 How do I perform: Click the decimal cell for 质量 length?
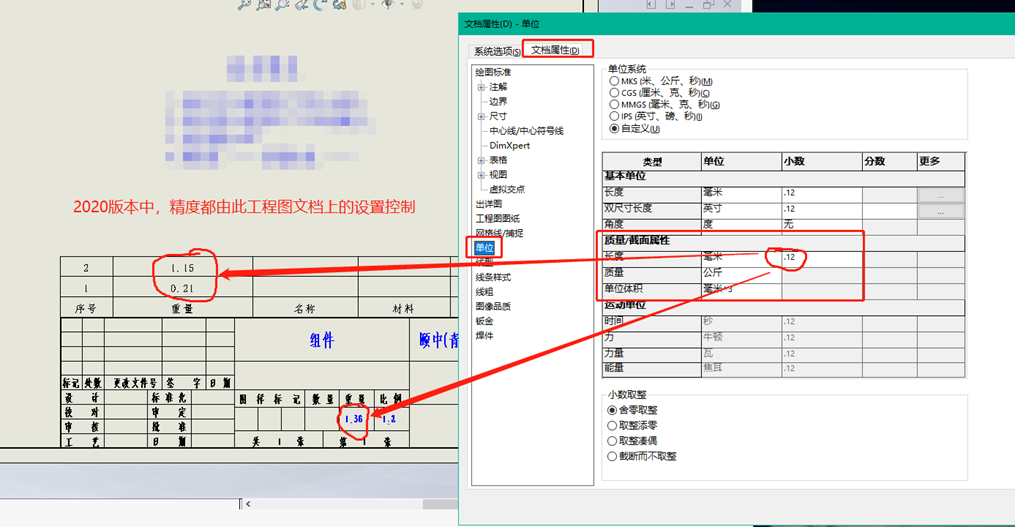tap(820, 257)
